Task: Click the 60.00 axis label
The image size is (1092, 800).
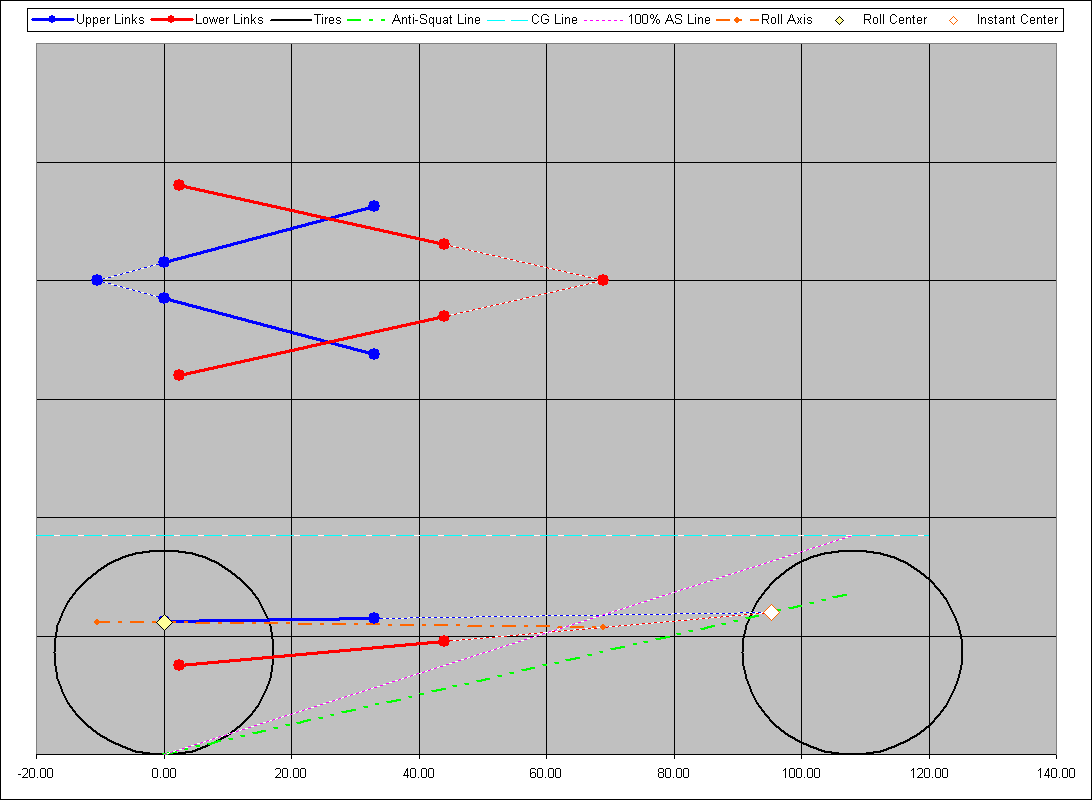Action: coord(545,774)
